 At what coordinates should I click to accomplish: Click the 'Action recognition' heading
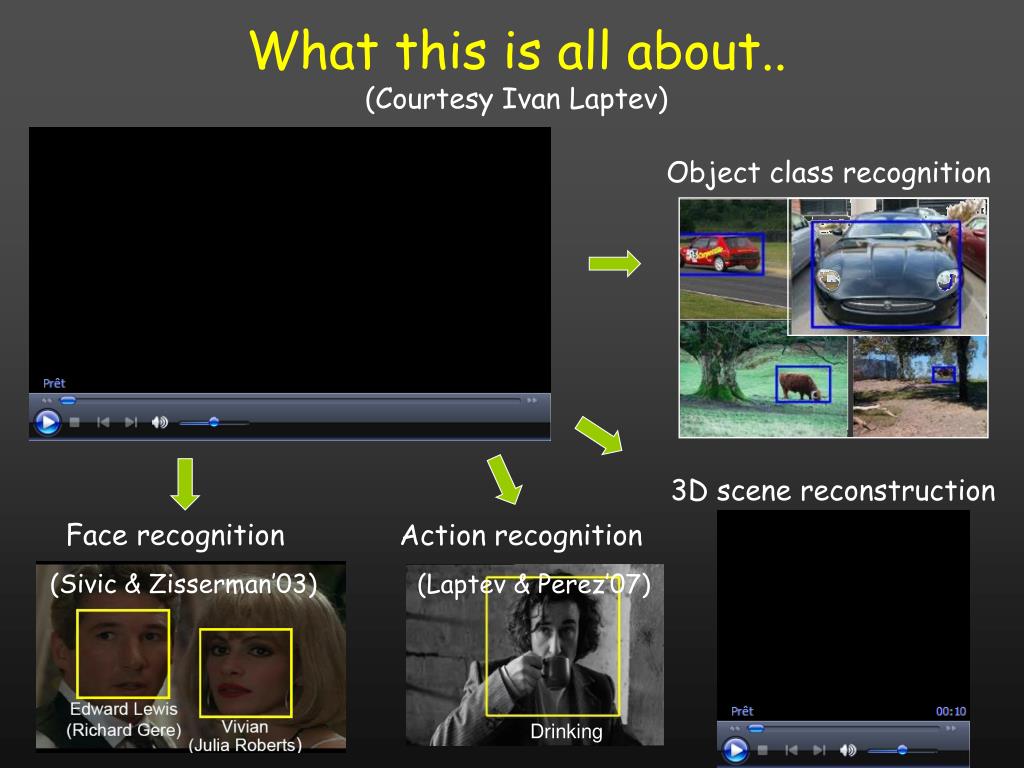point(522,536)
